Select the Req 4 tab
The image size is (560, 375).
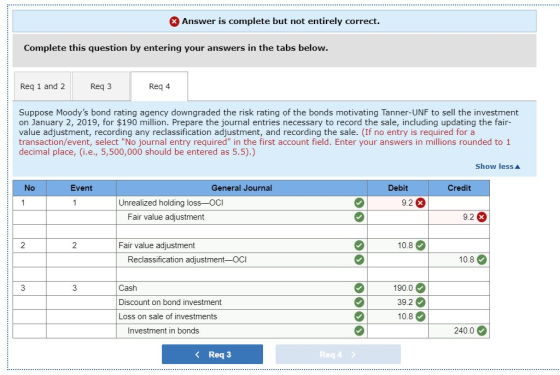click(159, 86)
